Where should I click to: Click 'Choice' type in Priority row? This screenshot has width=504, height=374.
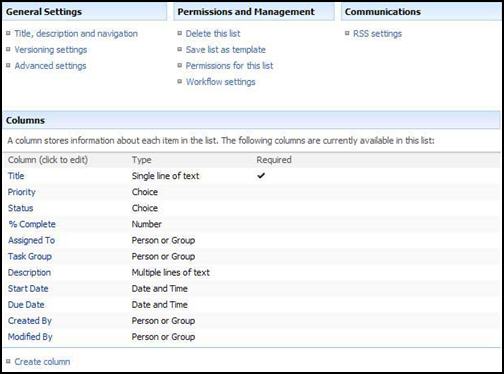(x=145, y=192)
